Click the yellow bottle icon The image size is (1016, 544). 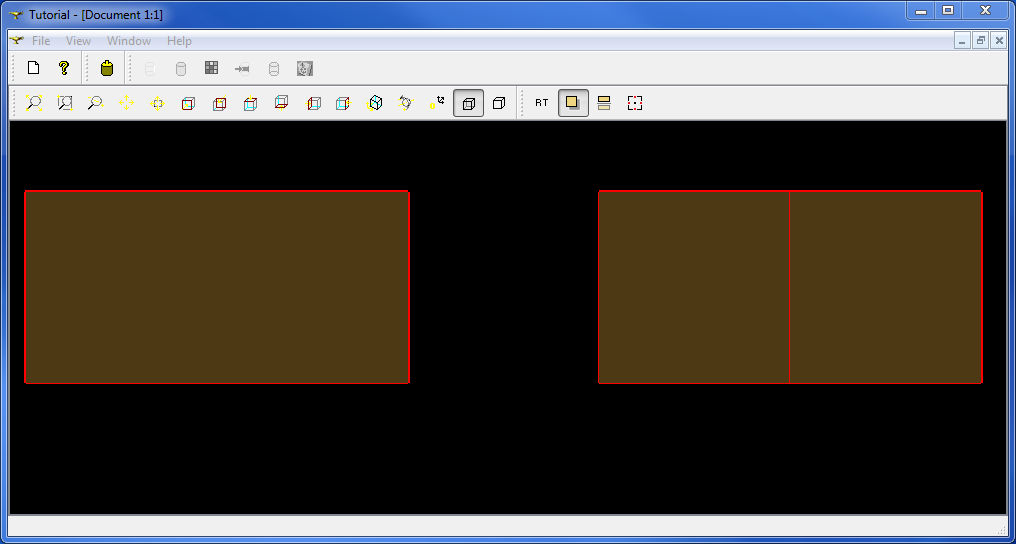(x=107, y=69)
